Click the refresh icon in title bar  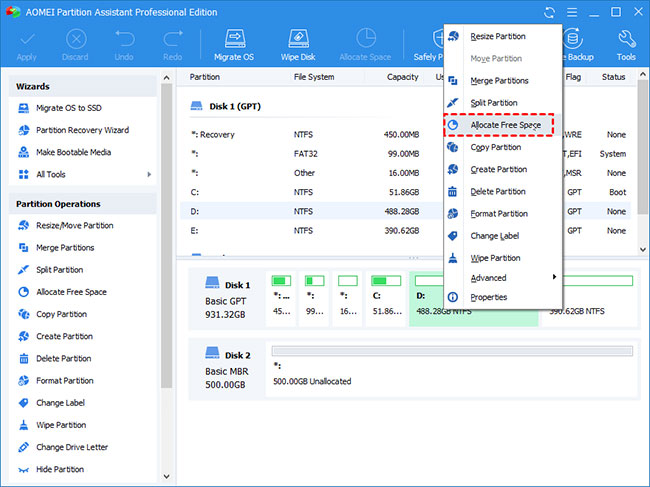pos(549,12)
